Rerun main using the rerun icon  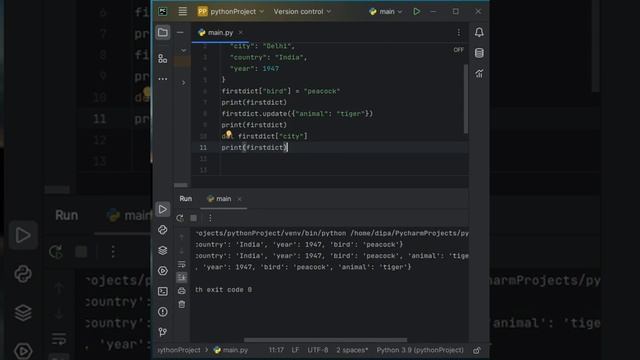(180, 218)
